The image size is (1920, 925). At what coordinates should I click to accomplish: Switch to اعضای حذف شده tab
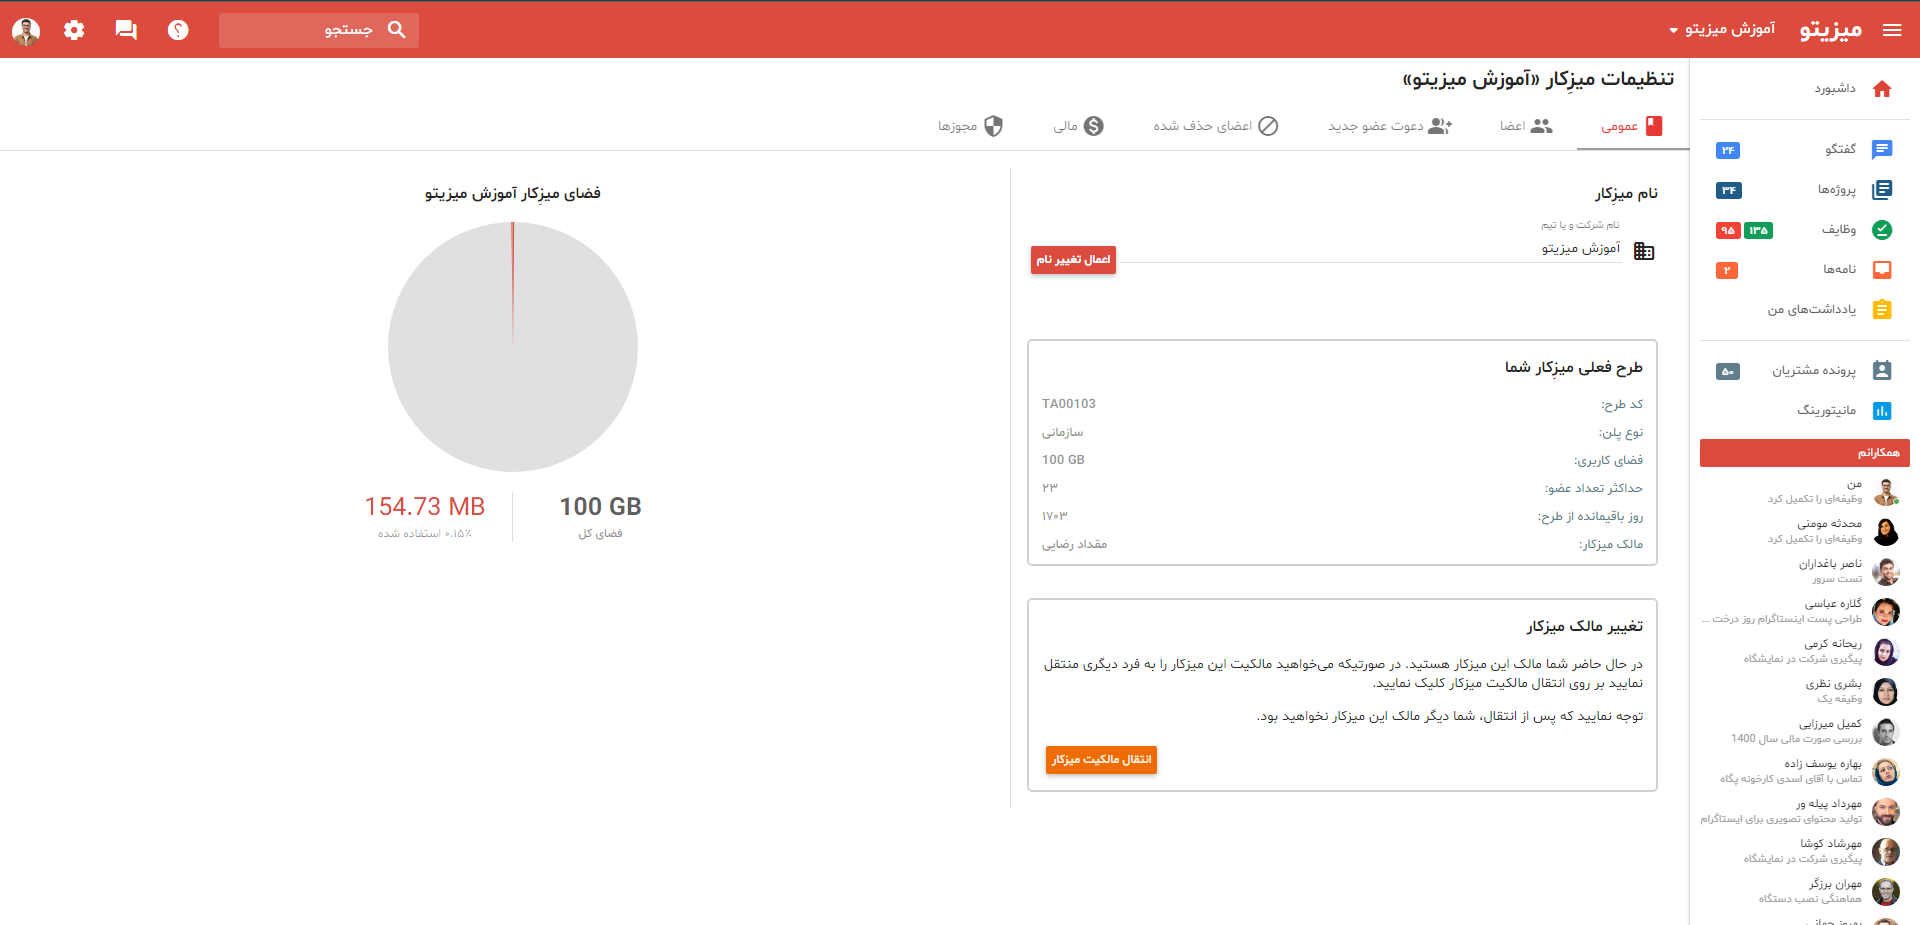(x=1215, y=126)
